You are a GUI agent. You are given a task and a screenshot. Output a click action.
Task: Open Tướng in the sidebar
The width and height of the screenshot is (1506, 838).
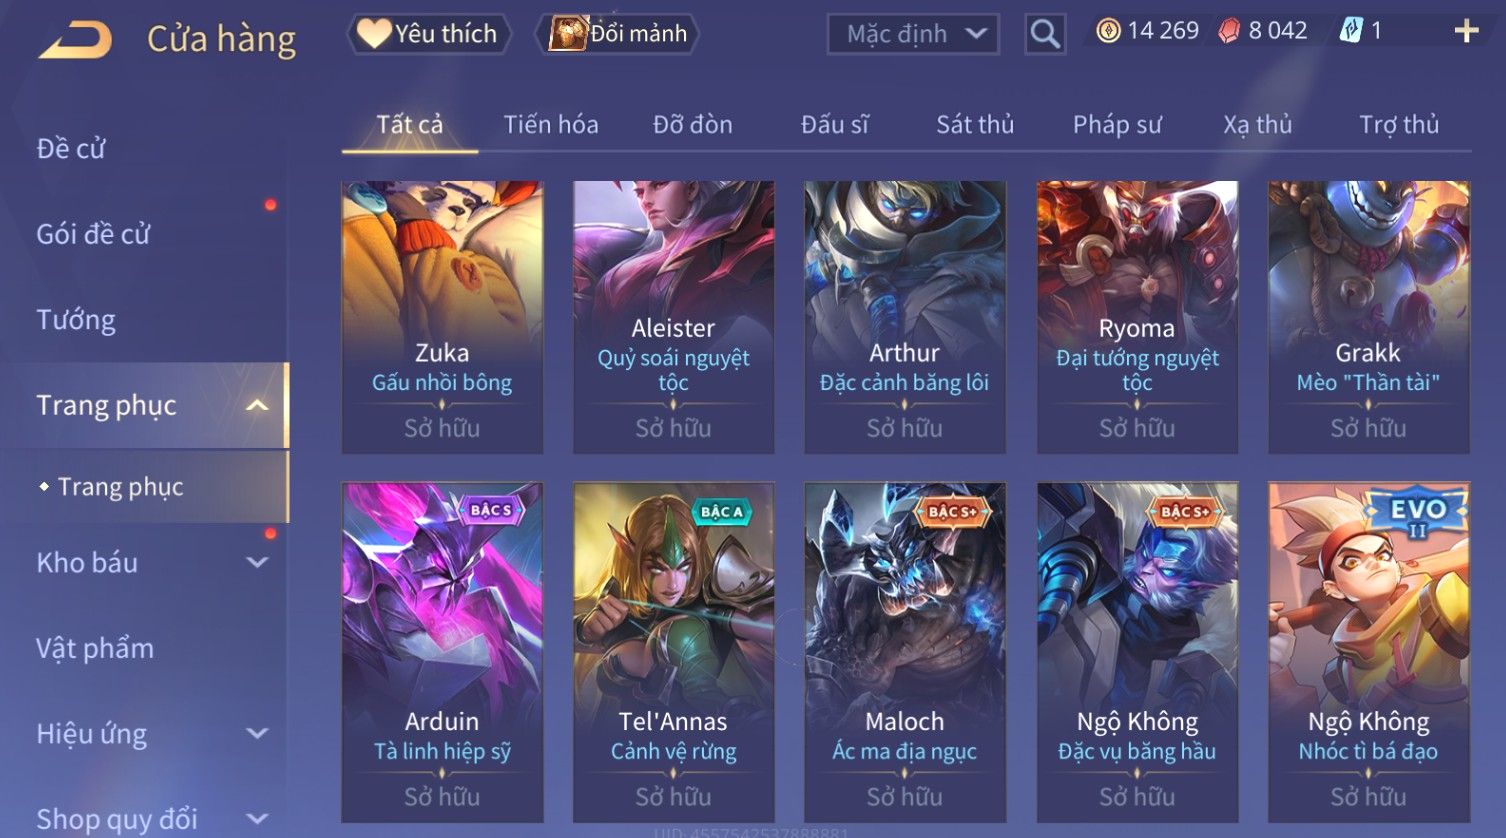point(76,320)
